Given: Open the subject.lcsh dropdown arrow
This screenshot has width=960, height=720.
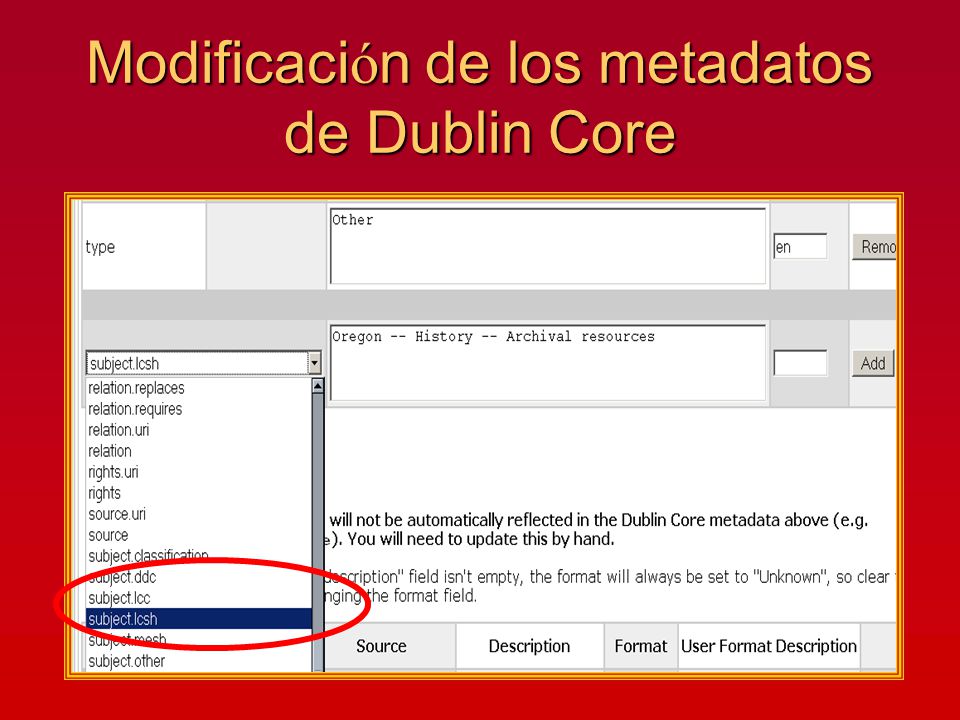Looking at the screenshot, I should pyautogui.click(x=314, y=363).
